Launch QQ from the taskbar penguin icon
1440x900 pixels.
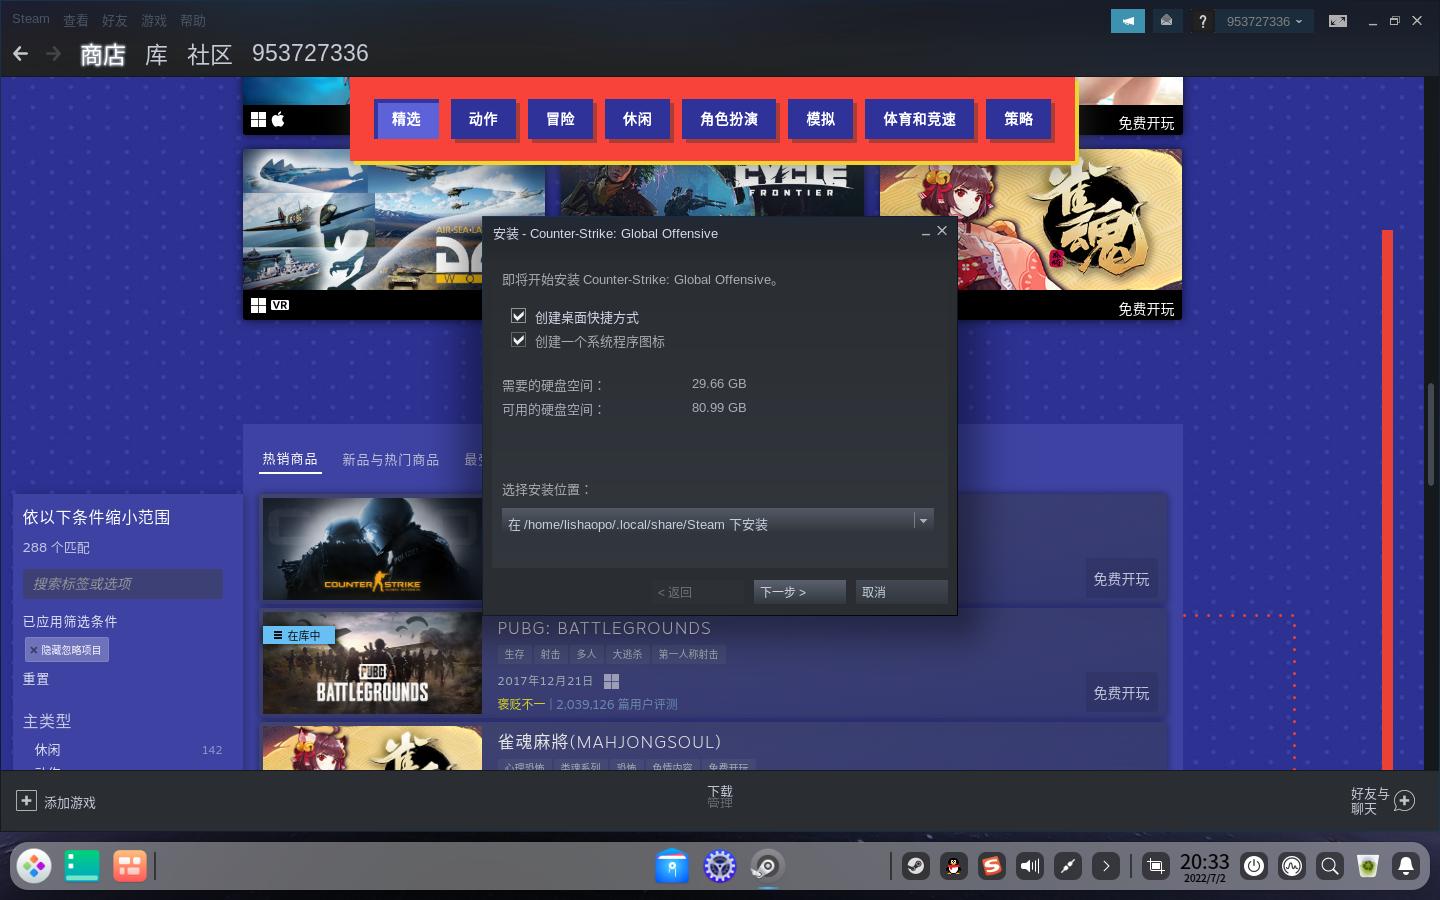(954, 866)
